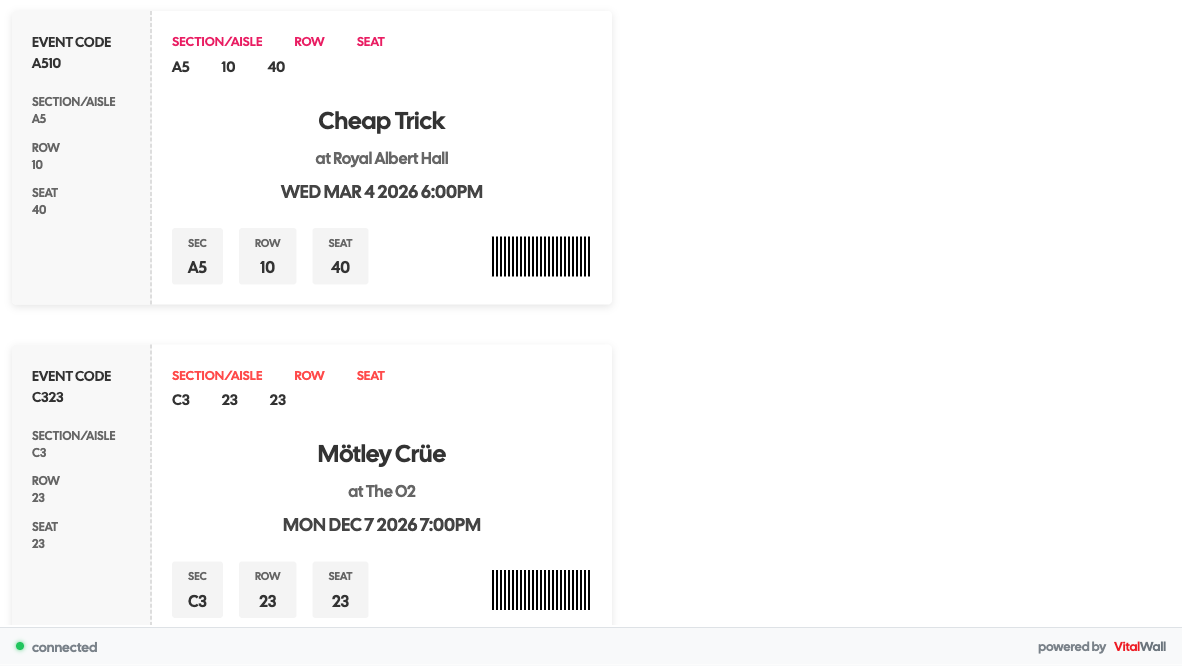Select the SEAT 23 box on Mötley Crüe ticket
This screenshot has height=666, width=1182.
(340, 589)
